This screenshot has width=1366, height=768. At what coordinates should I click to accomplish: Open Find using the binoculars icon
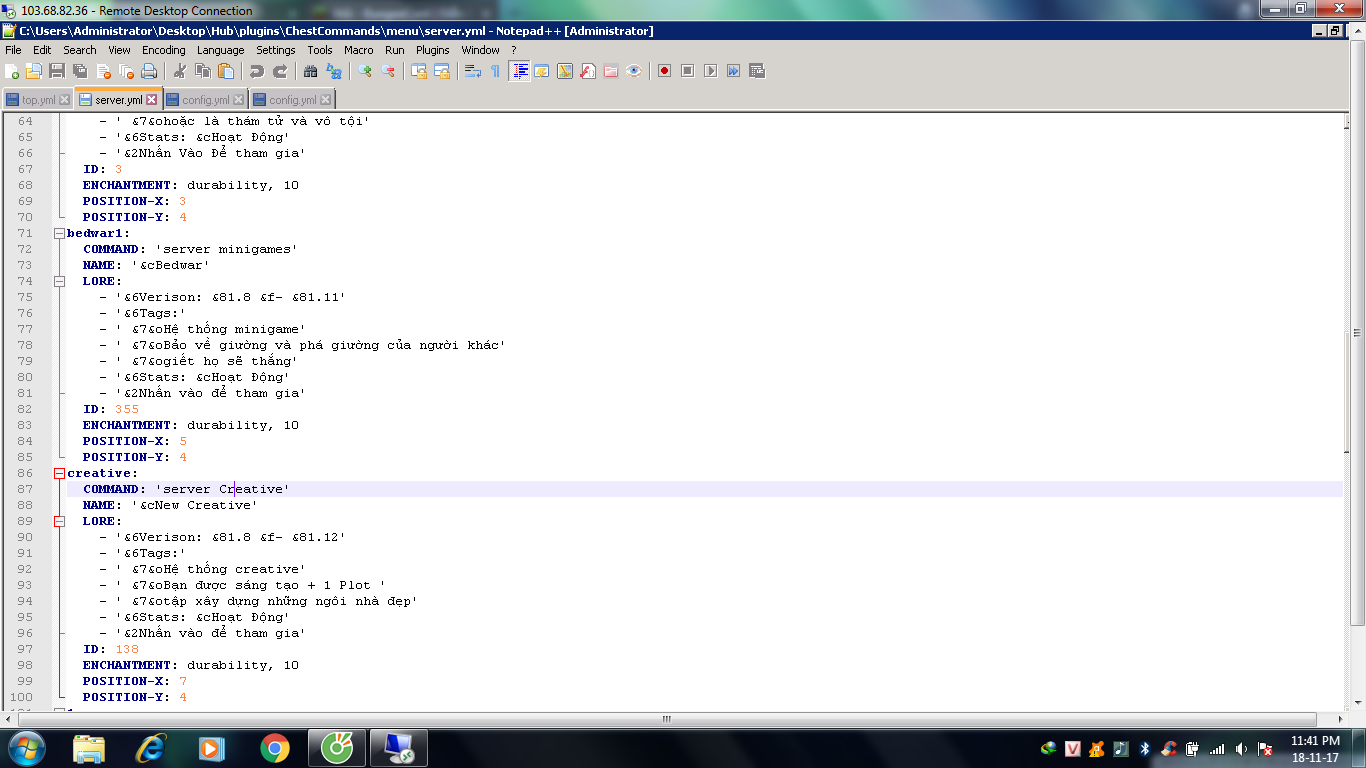point(311,71)
